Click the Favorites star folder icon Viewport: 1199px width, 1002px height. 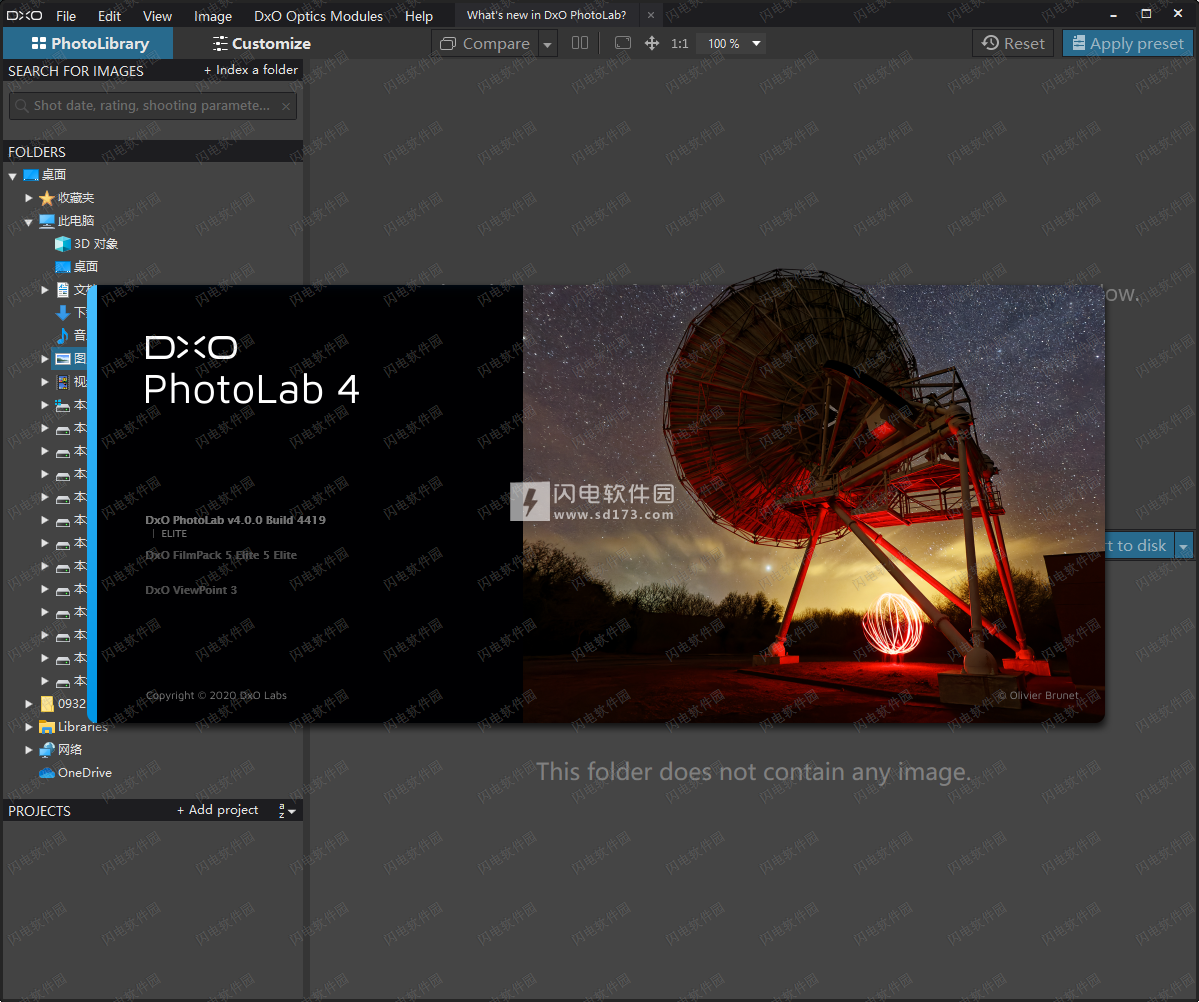coord(47,198)
